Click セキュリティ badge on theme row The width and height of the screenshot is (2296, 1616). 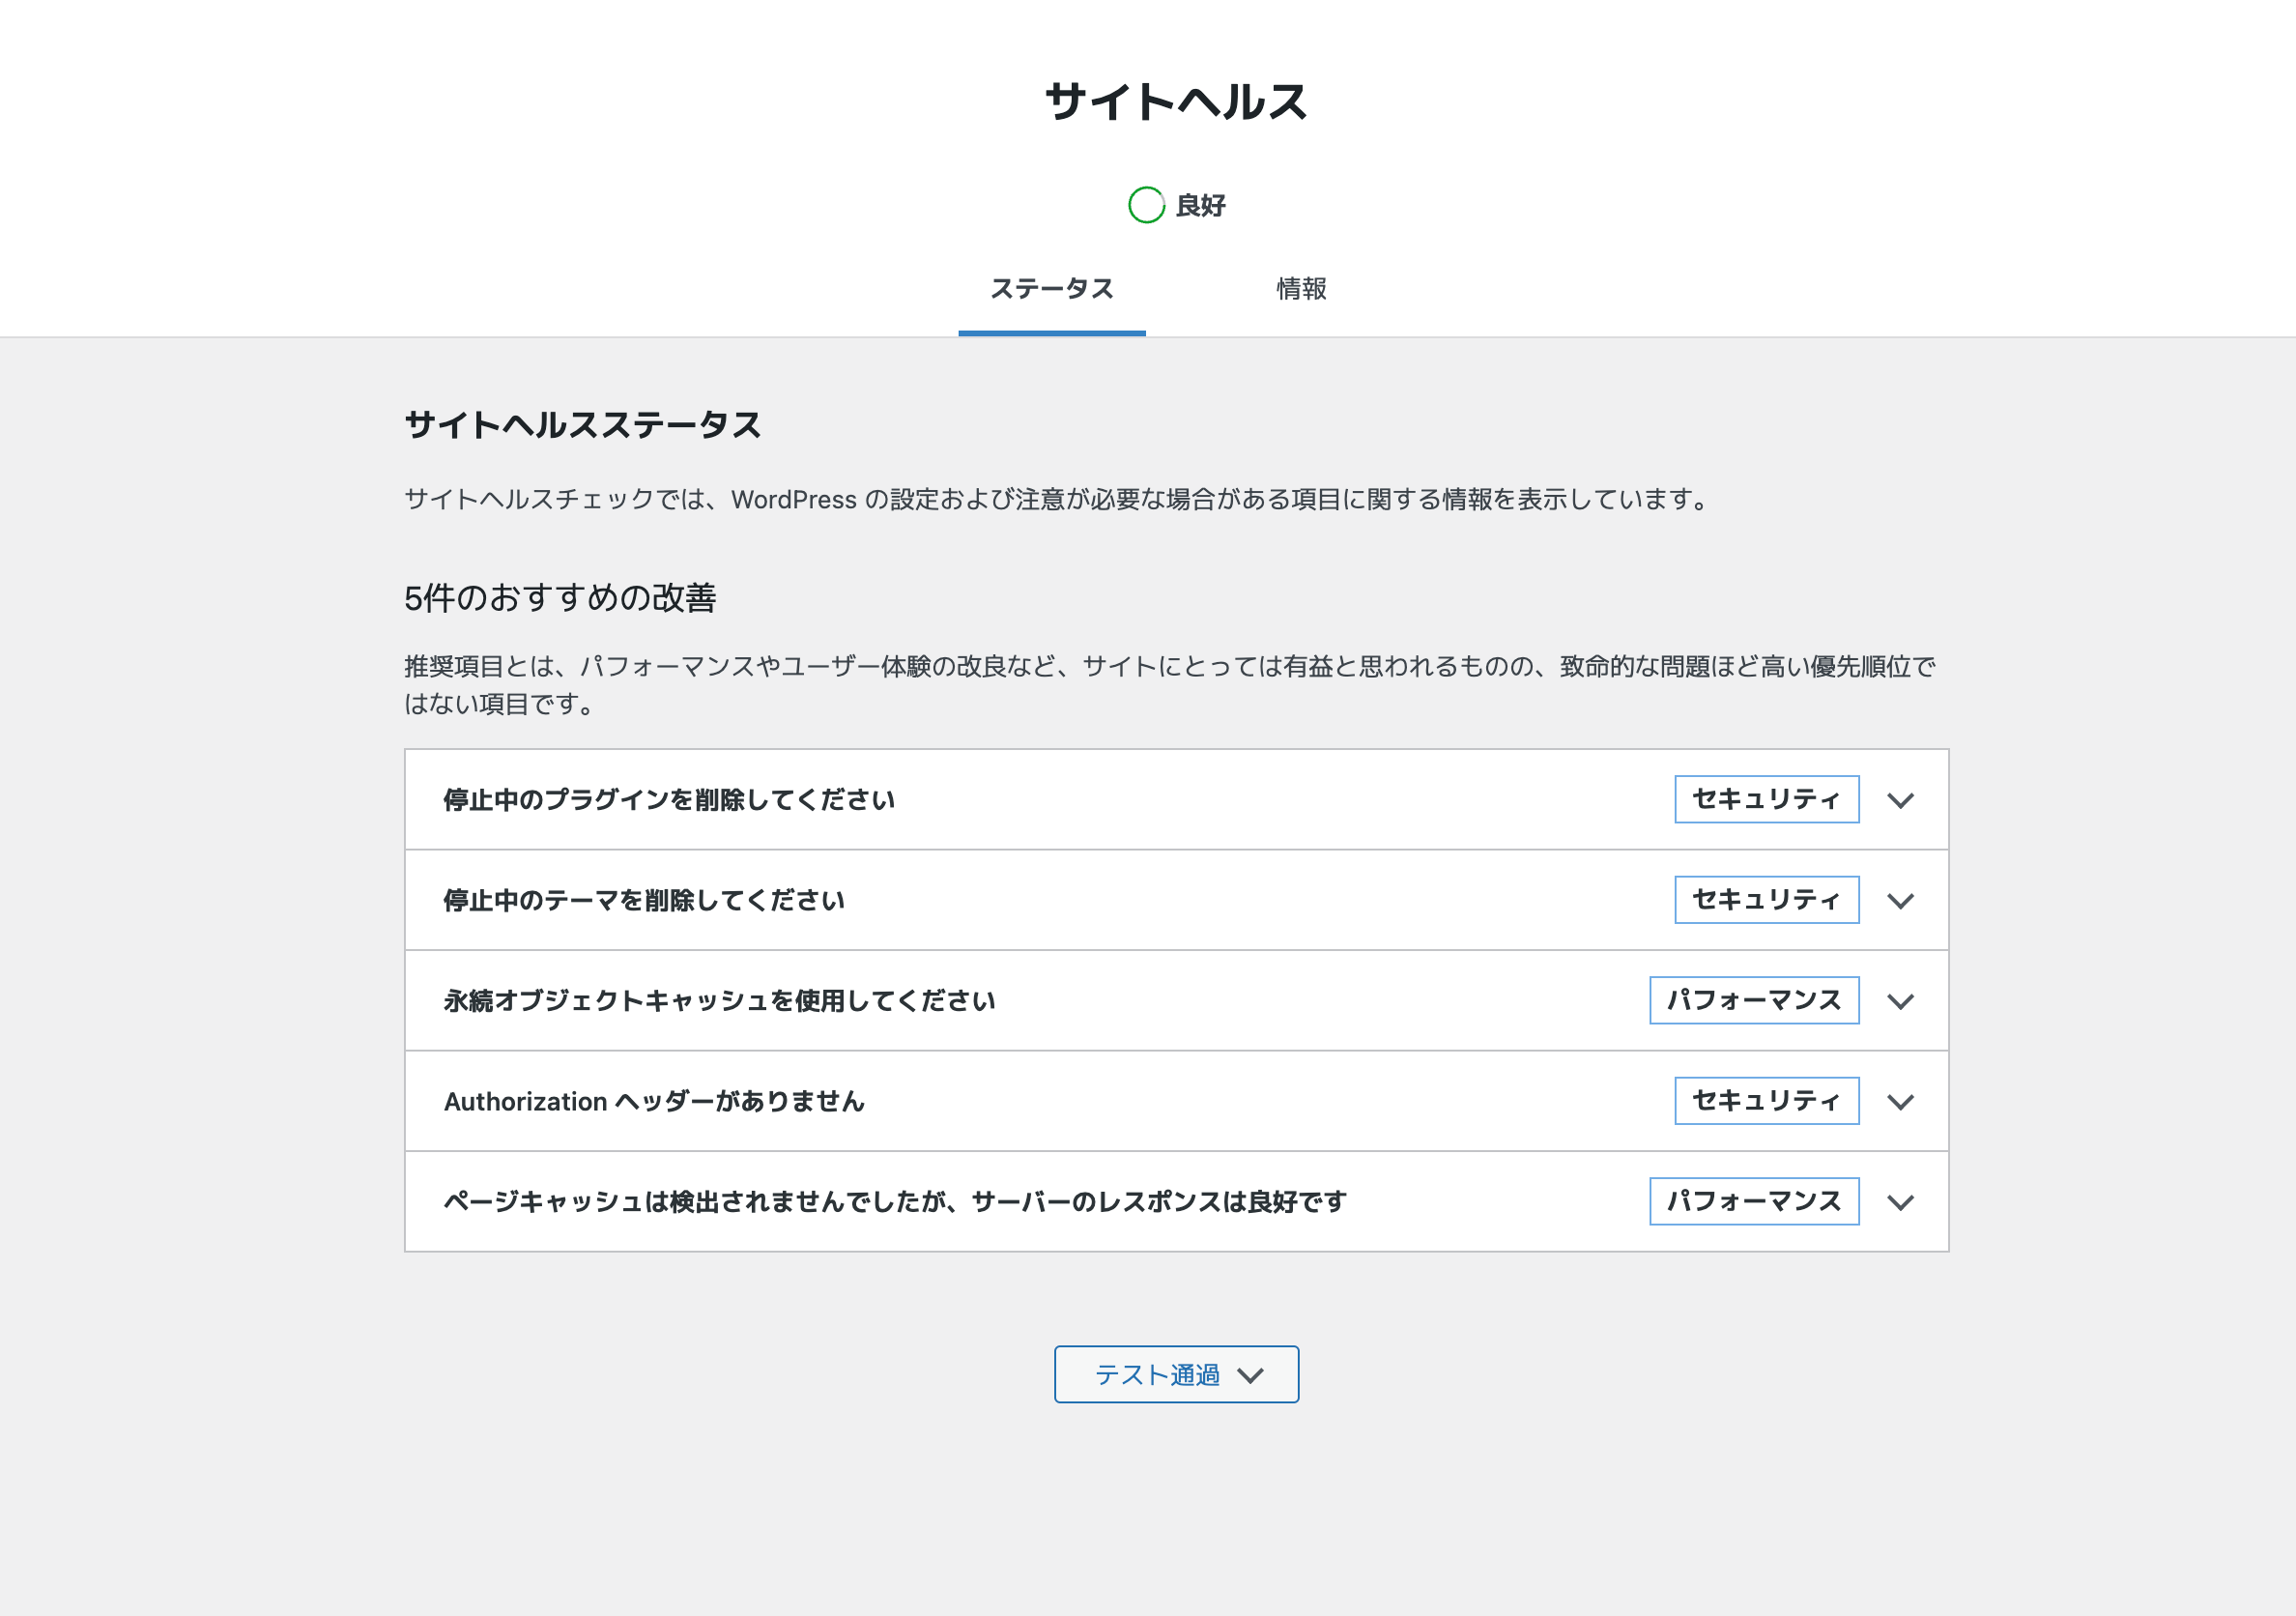[x=1766, y=900]
